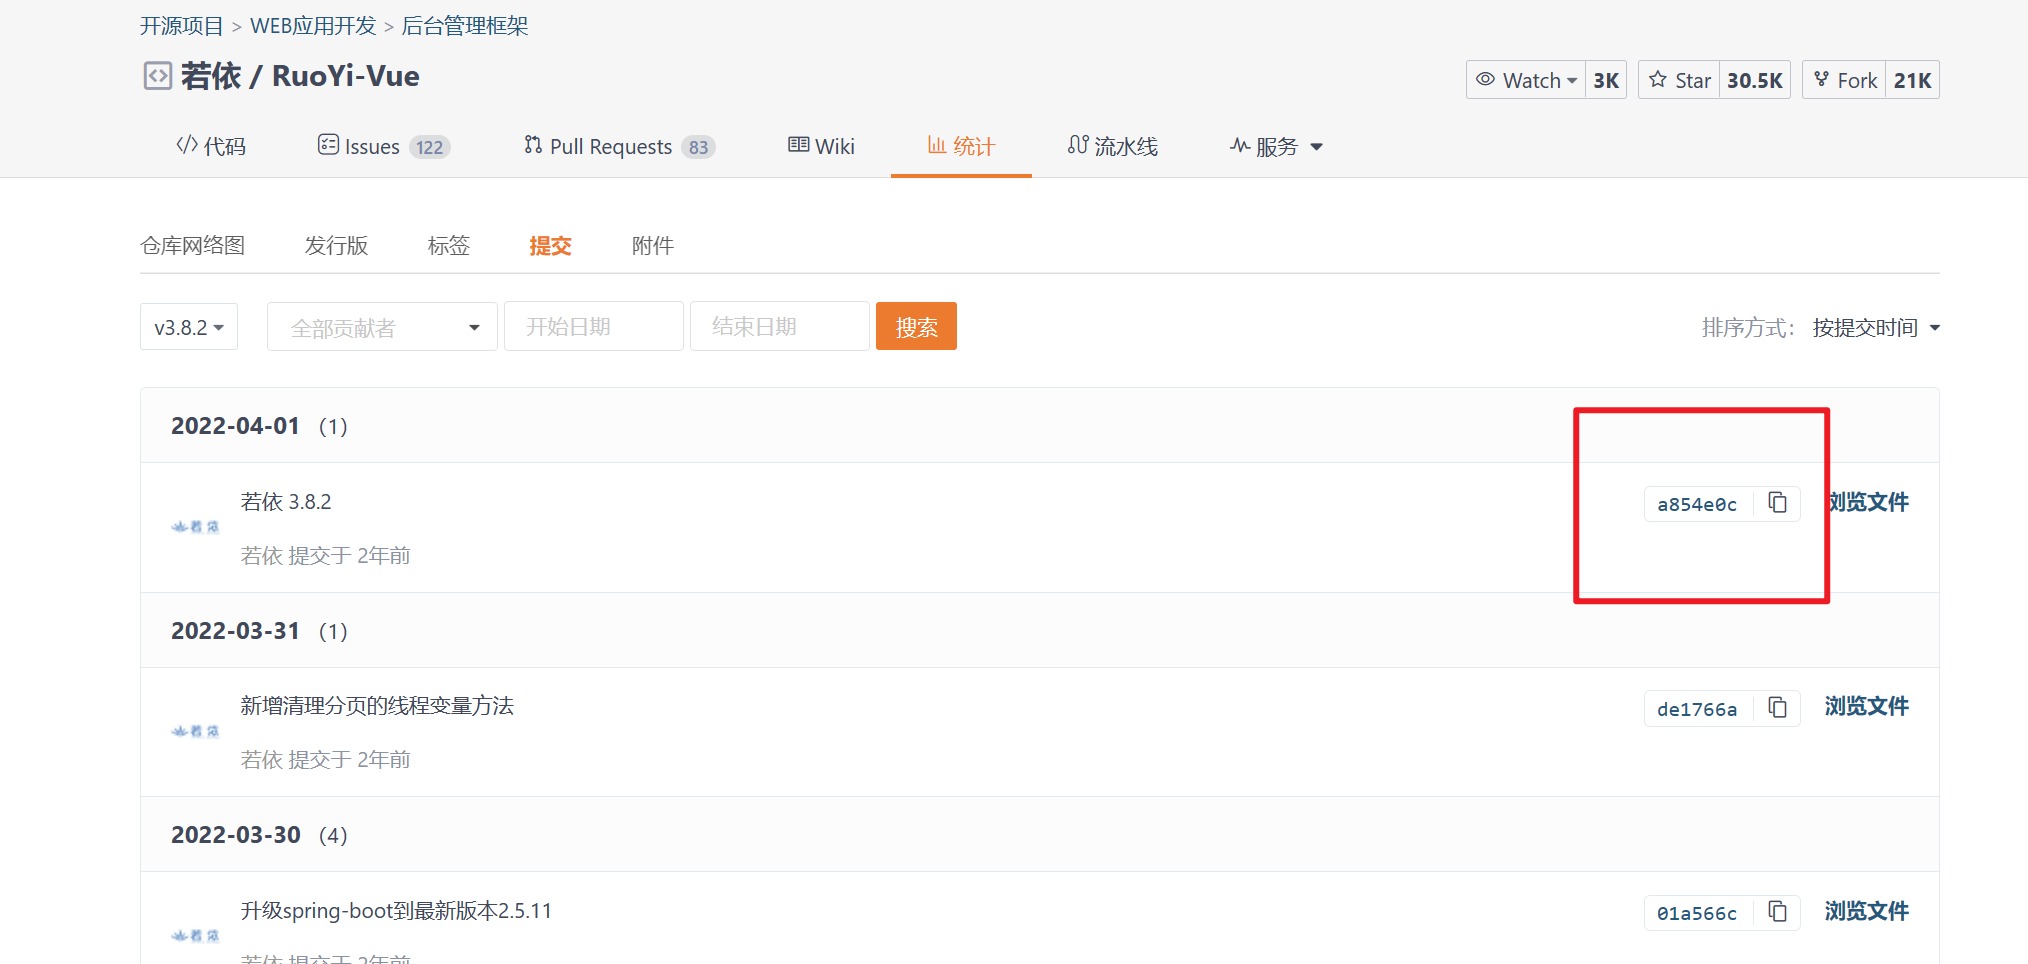Click 浏览文件 for commit 01a566c
The height and width of the screenshot is (964, 2028).
(1867, 911)
